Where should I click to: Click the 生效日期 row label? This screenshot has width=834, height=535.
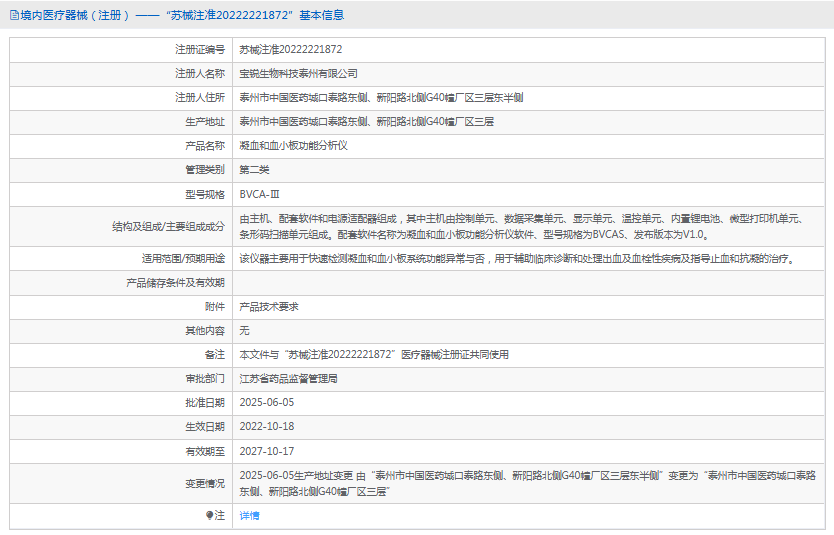(205, 427)
